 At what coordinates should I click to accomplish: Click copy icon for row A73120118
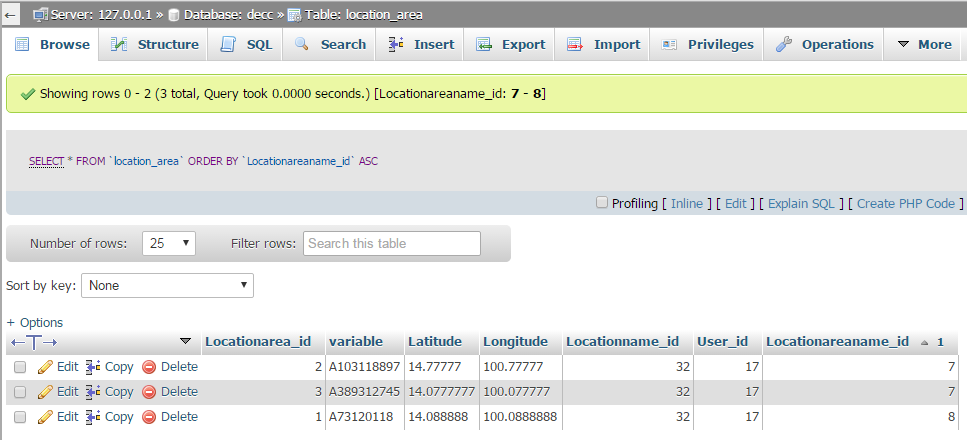click(x=93, y=417)
